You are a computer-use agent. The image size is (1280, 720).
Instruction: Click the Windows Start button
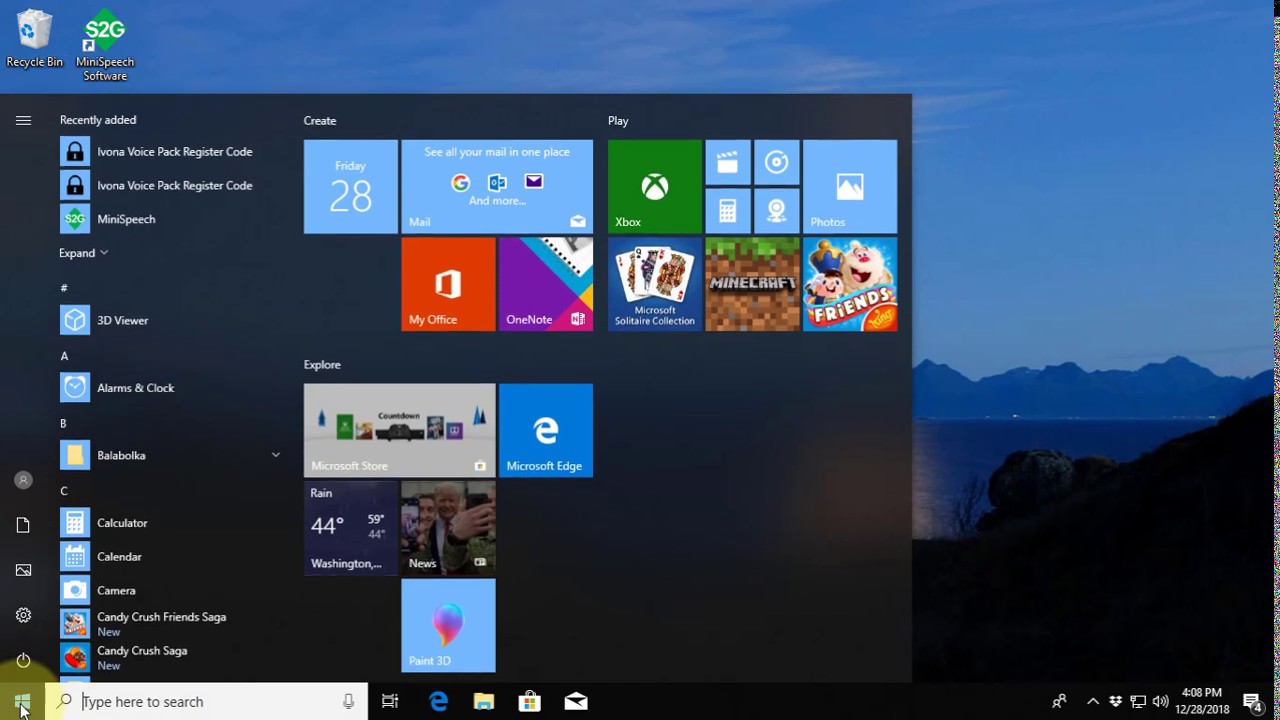click(23, 702)
